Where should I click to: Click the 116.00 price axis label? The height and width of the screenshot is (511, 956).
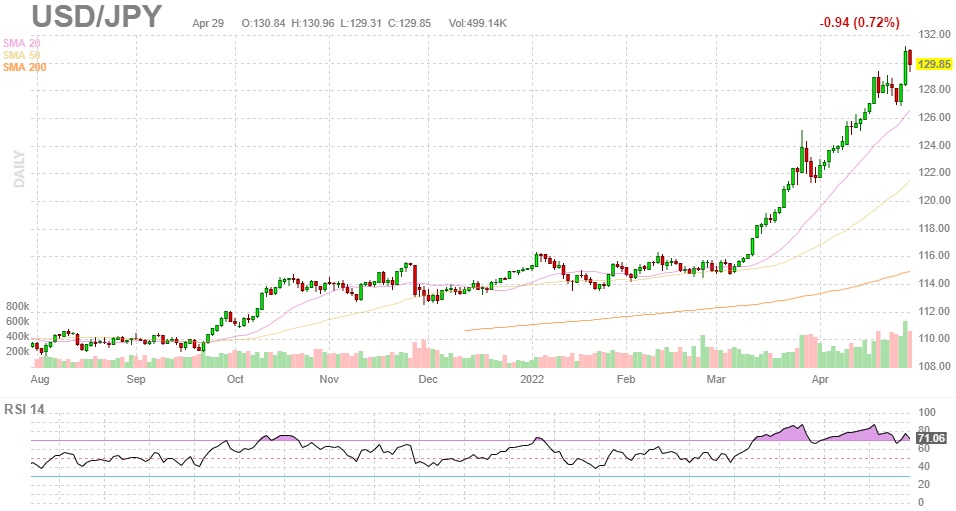click(936, 255)
